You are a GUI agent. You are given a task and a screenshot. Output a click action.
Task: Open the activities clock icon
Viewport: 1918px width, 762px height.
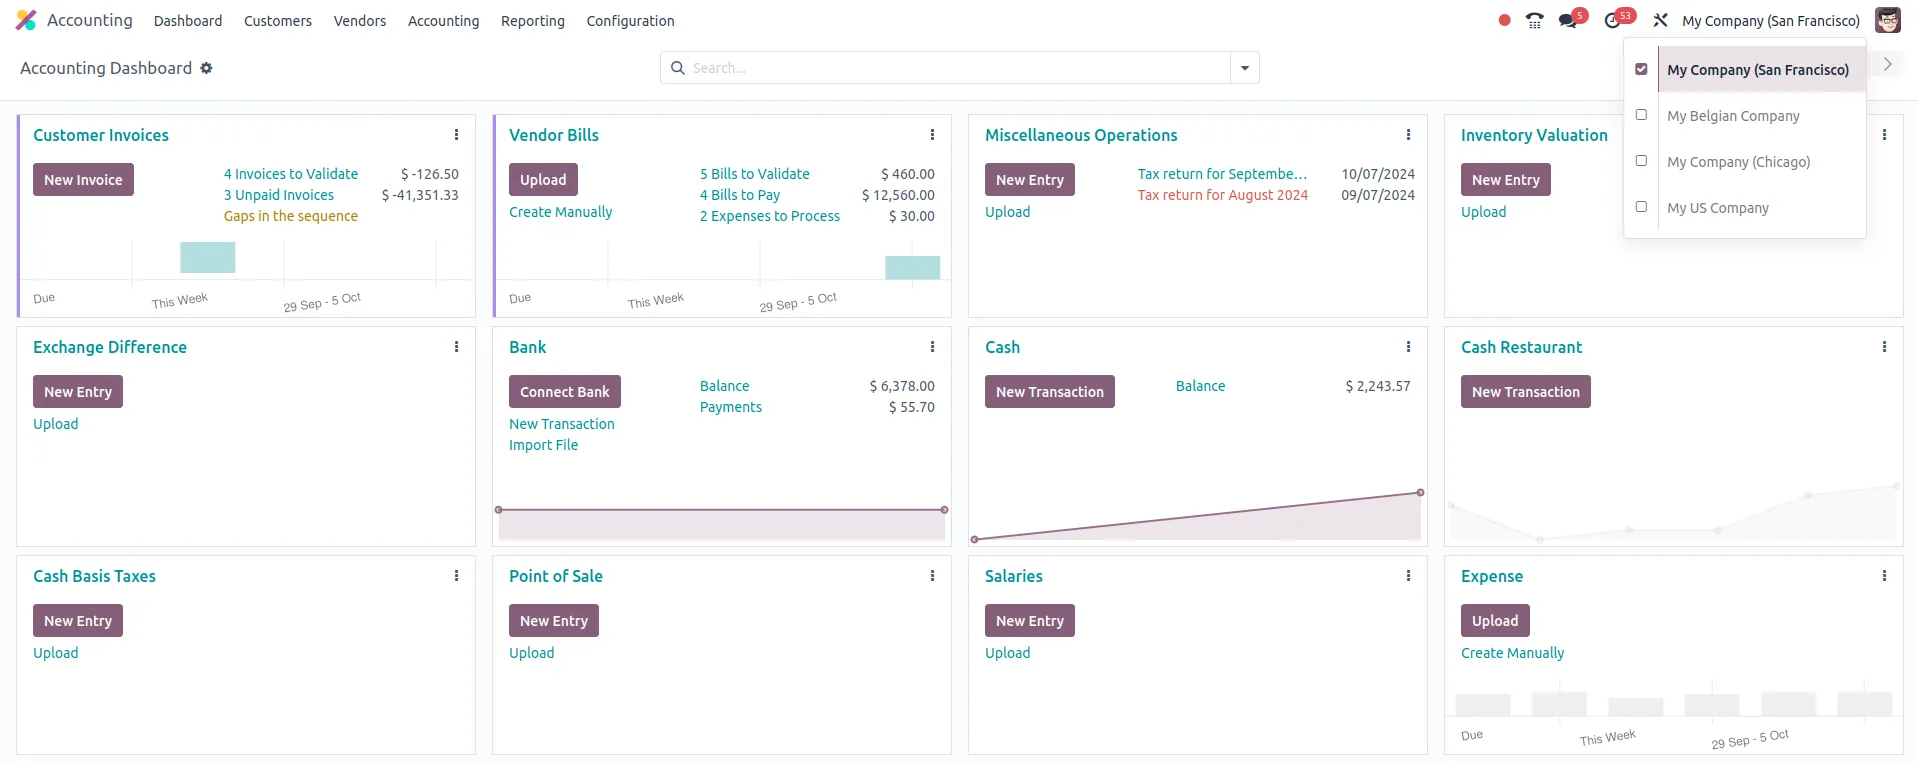click(x=1612, y=21)
